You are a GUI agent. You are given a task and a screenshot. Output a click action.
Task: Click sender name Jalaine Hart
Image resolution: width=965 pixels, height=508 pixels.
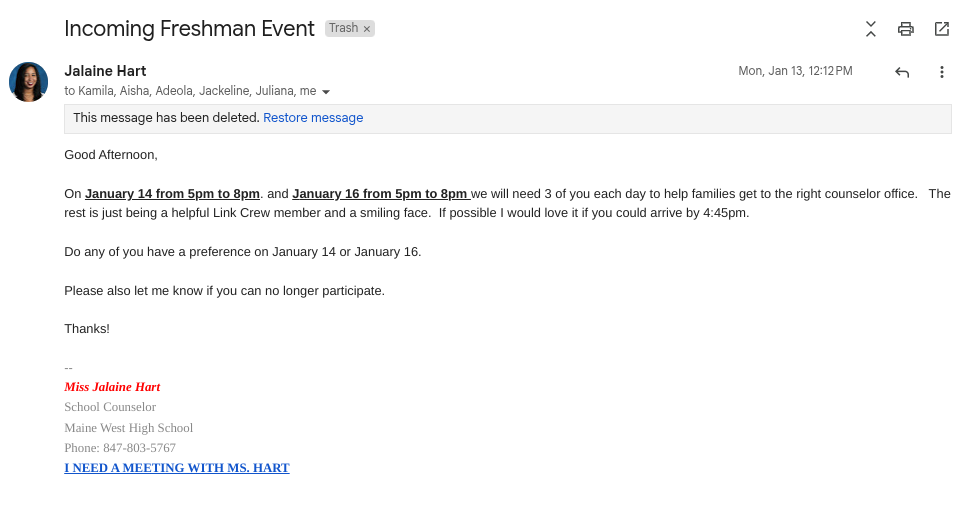[x=105, y=71]
